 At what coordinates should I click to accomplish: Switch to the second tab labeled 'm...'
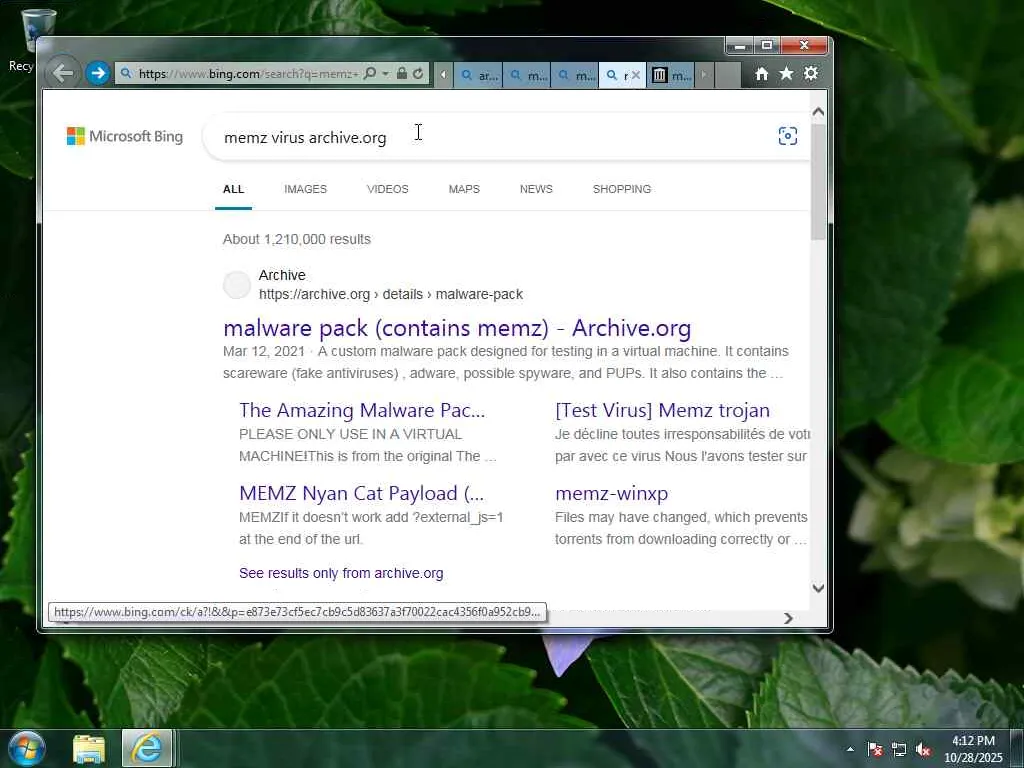click(x=527, y=75)
